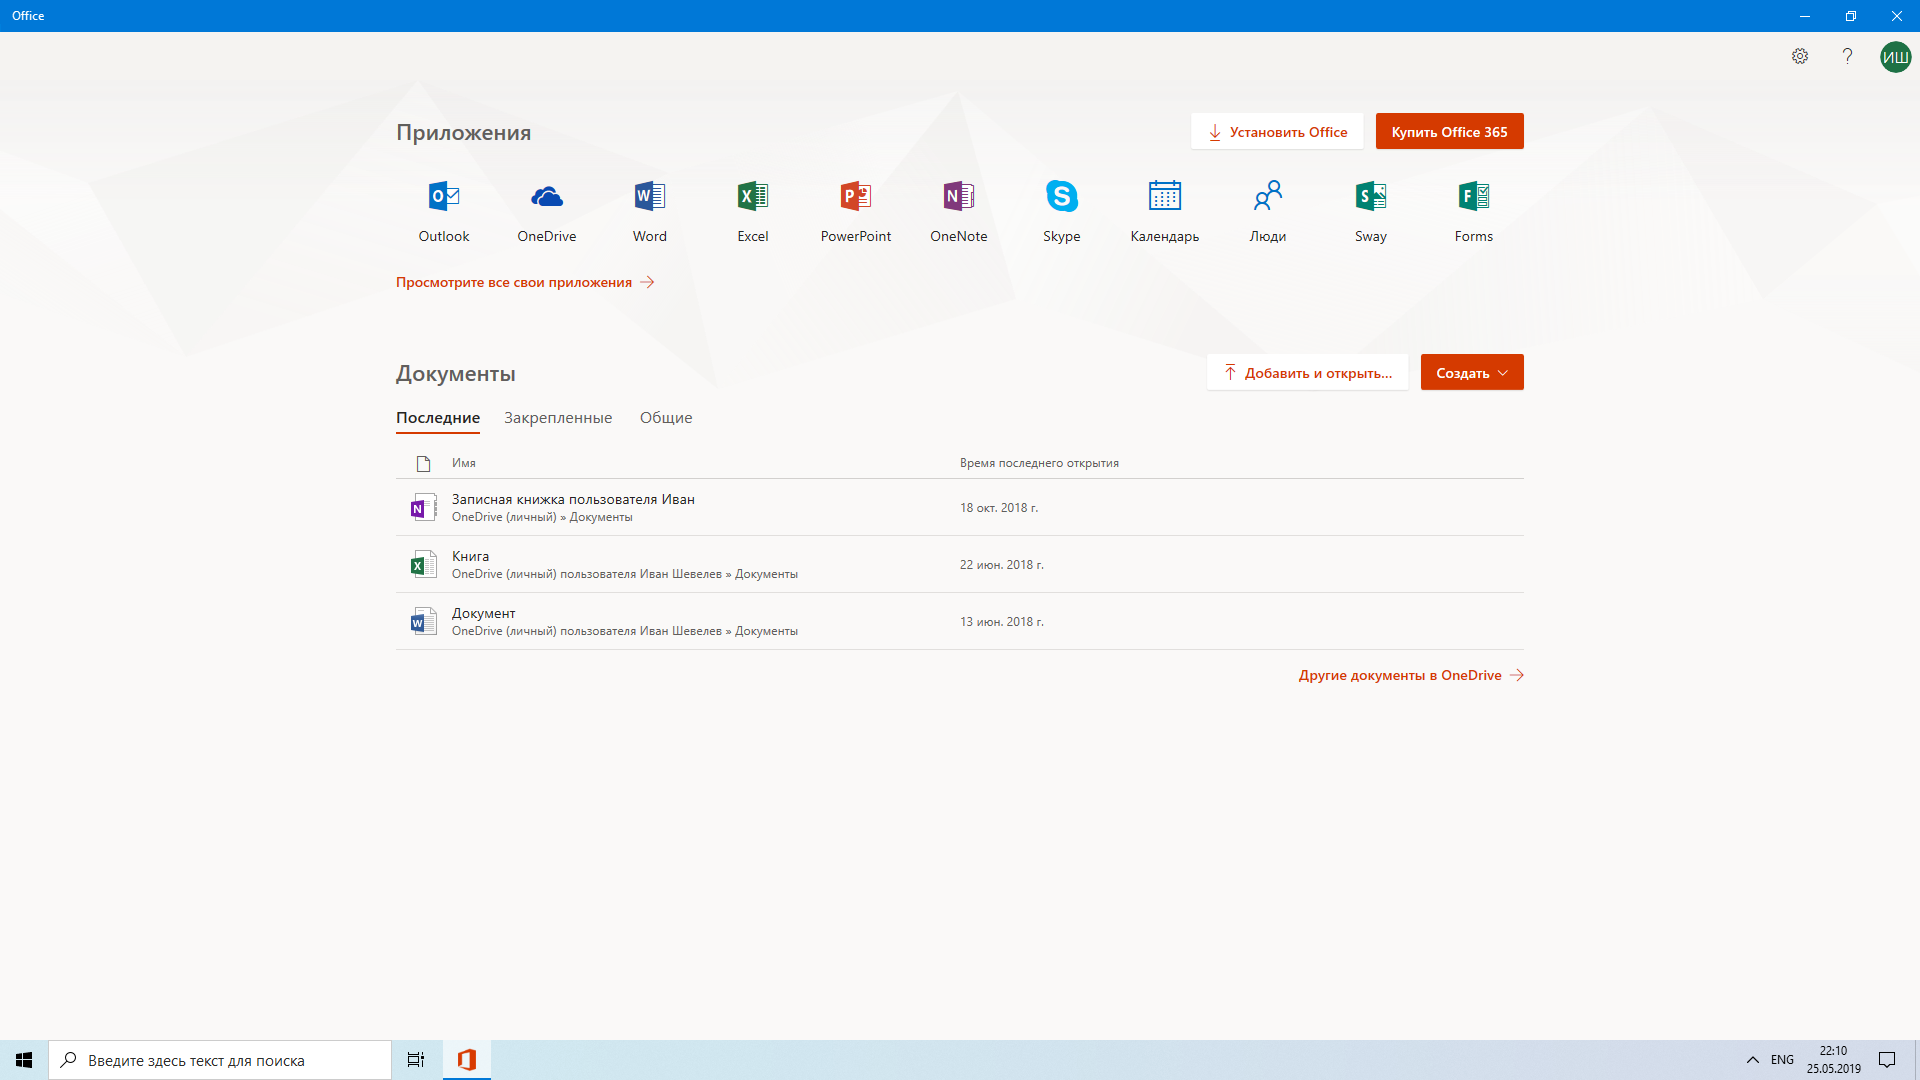Open settings gear in Office header

[1800, 56]
